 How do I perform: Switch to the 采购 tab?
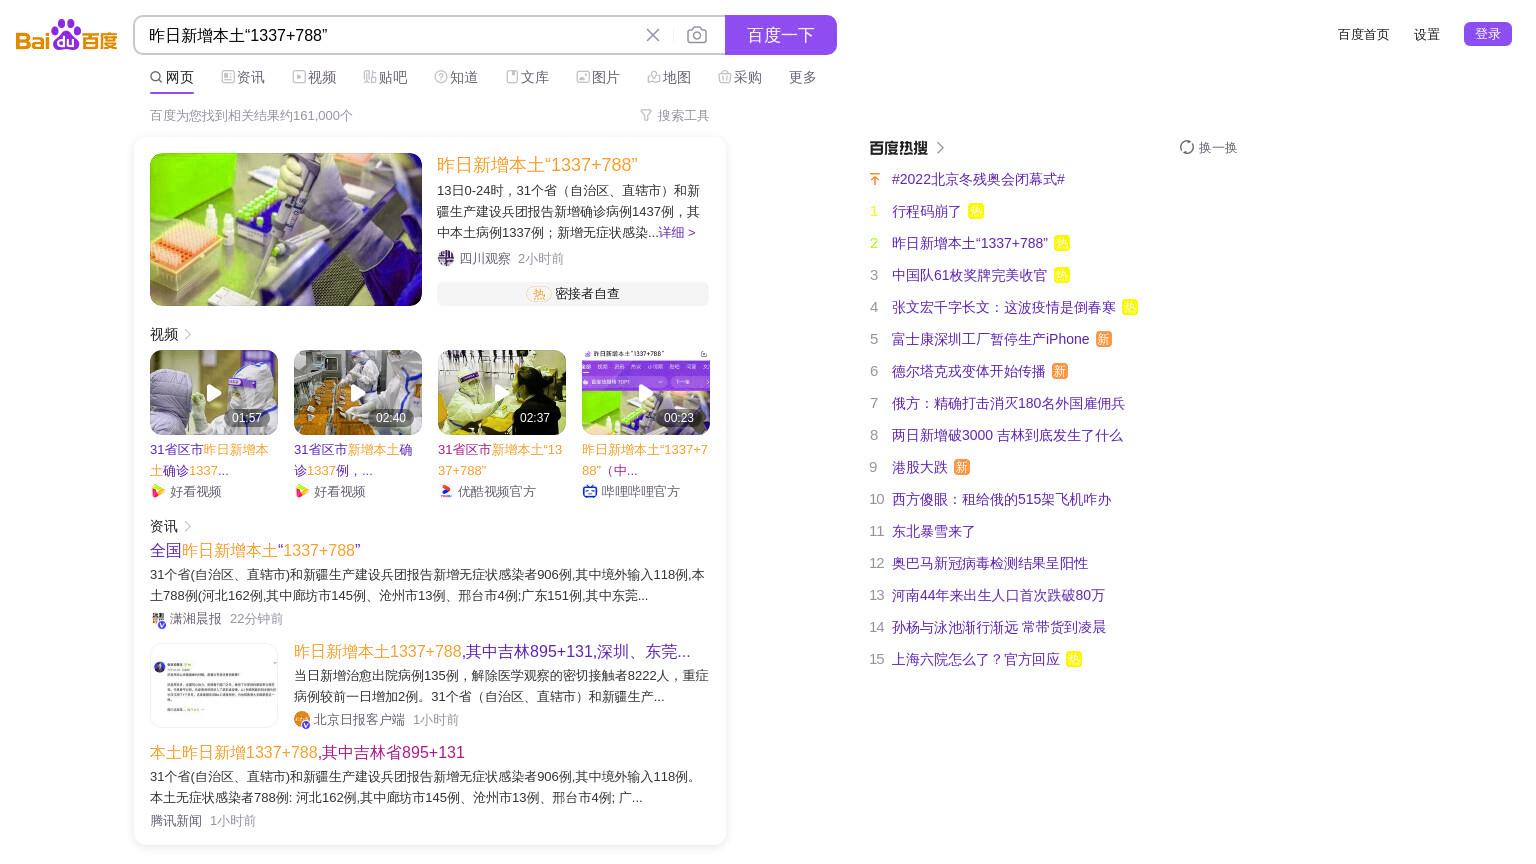pyautogui.click(x=740, y=77)
